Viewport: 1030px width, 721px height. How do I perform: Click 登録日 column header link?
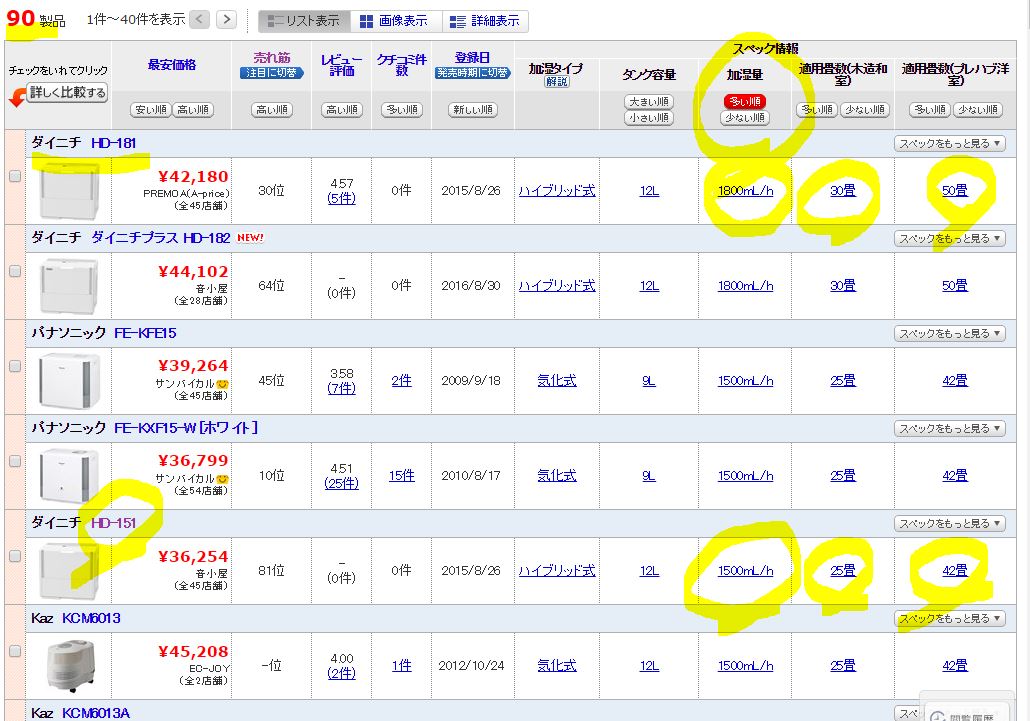(x=472, y=58)
